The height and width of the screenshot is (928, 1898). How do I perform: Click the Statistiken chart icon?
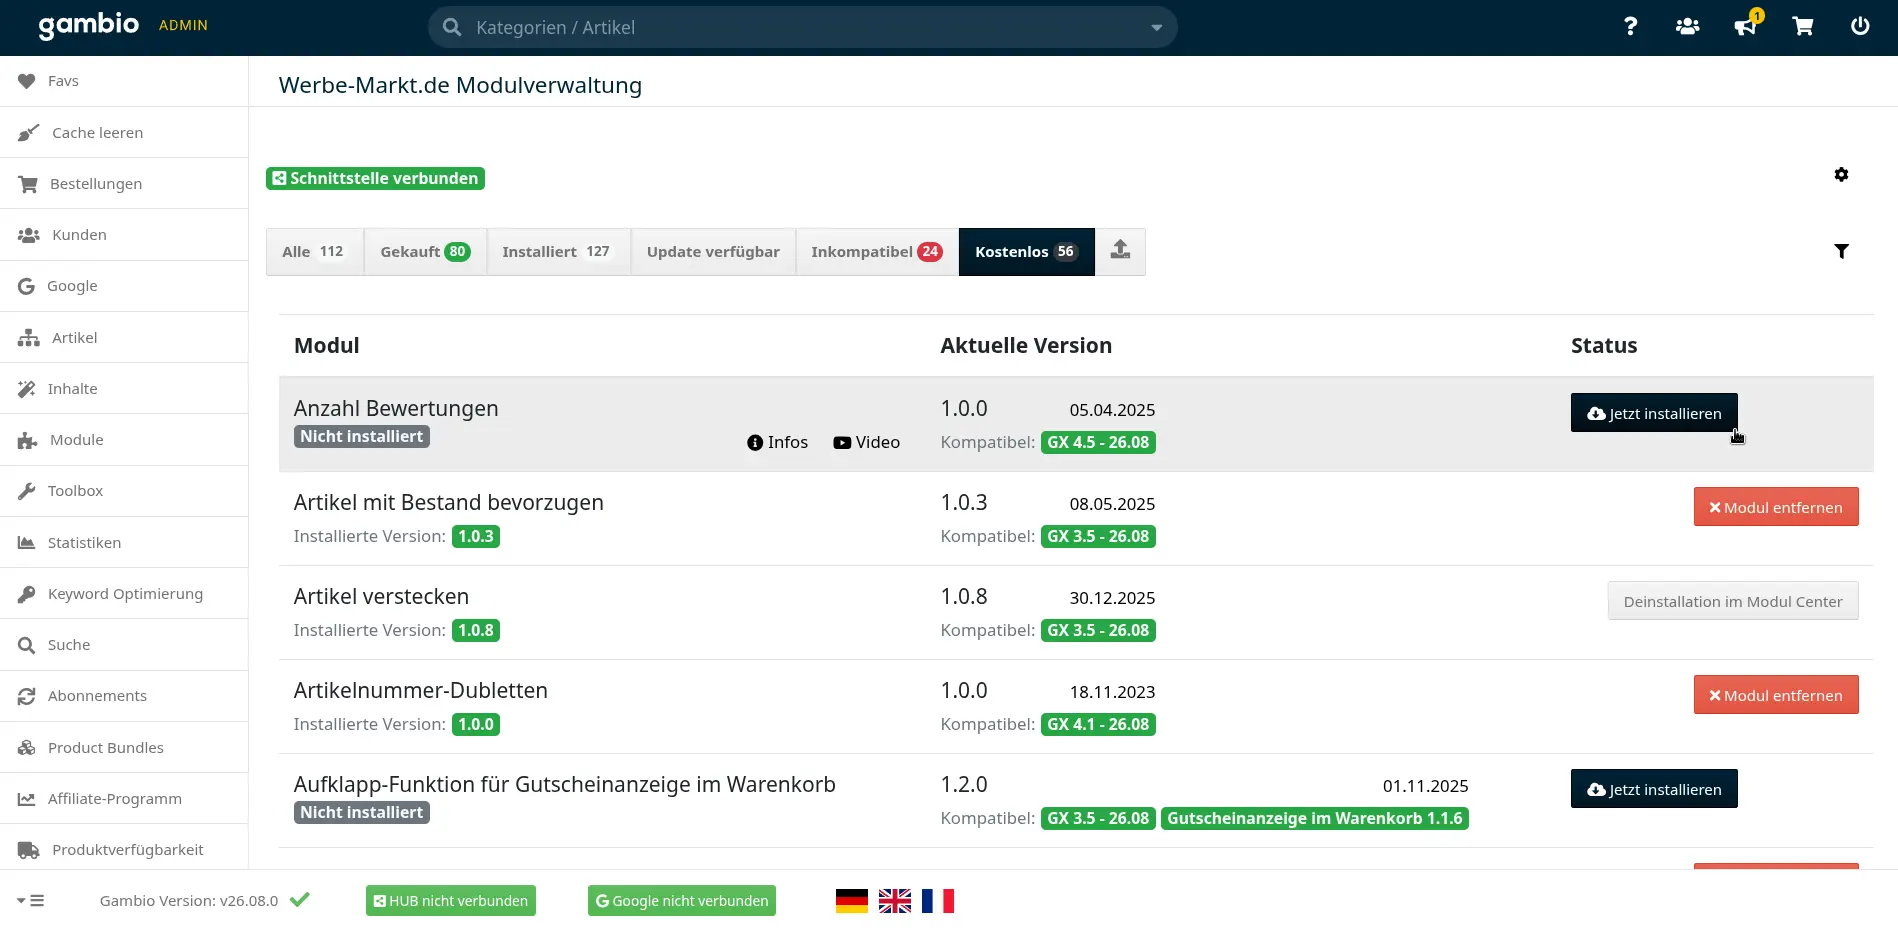(x=27, y=543)
